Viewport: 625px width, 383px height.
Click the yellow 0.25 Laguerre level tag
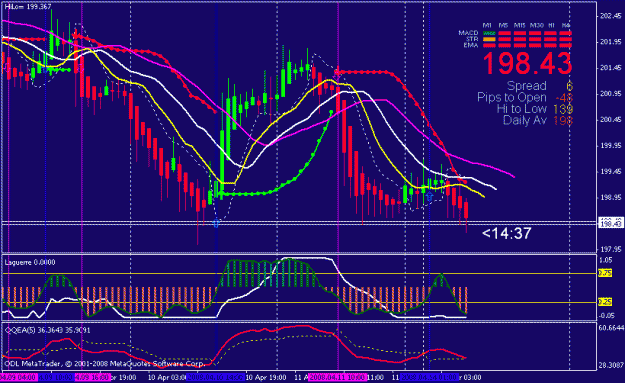605,302
